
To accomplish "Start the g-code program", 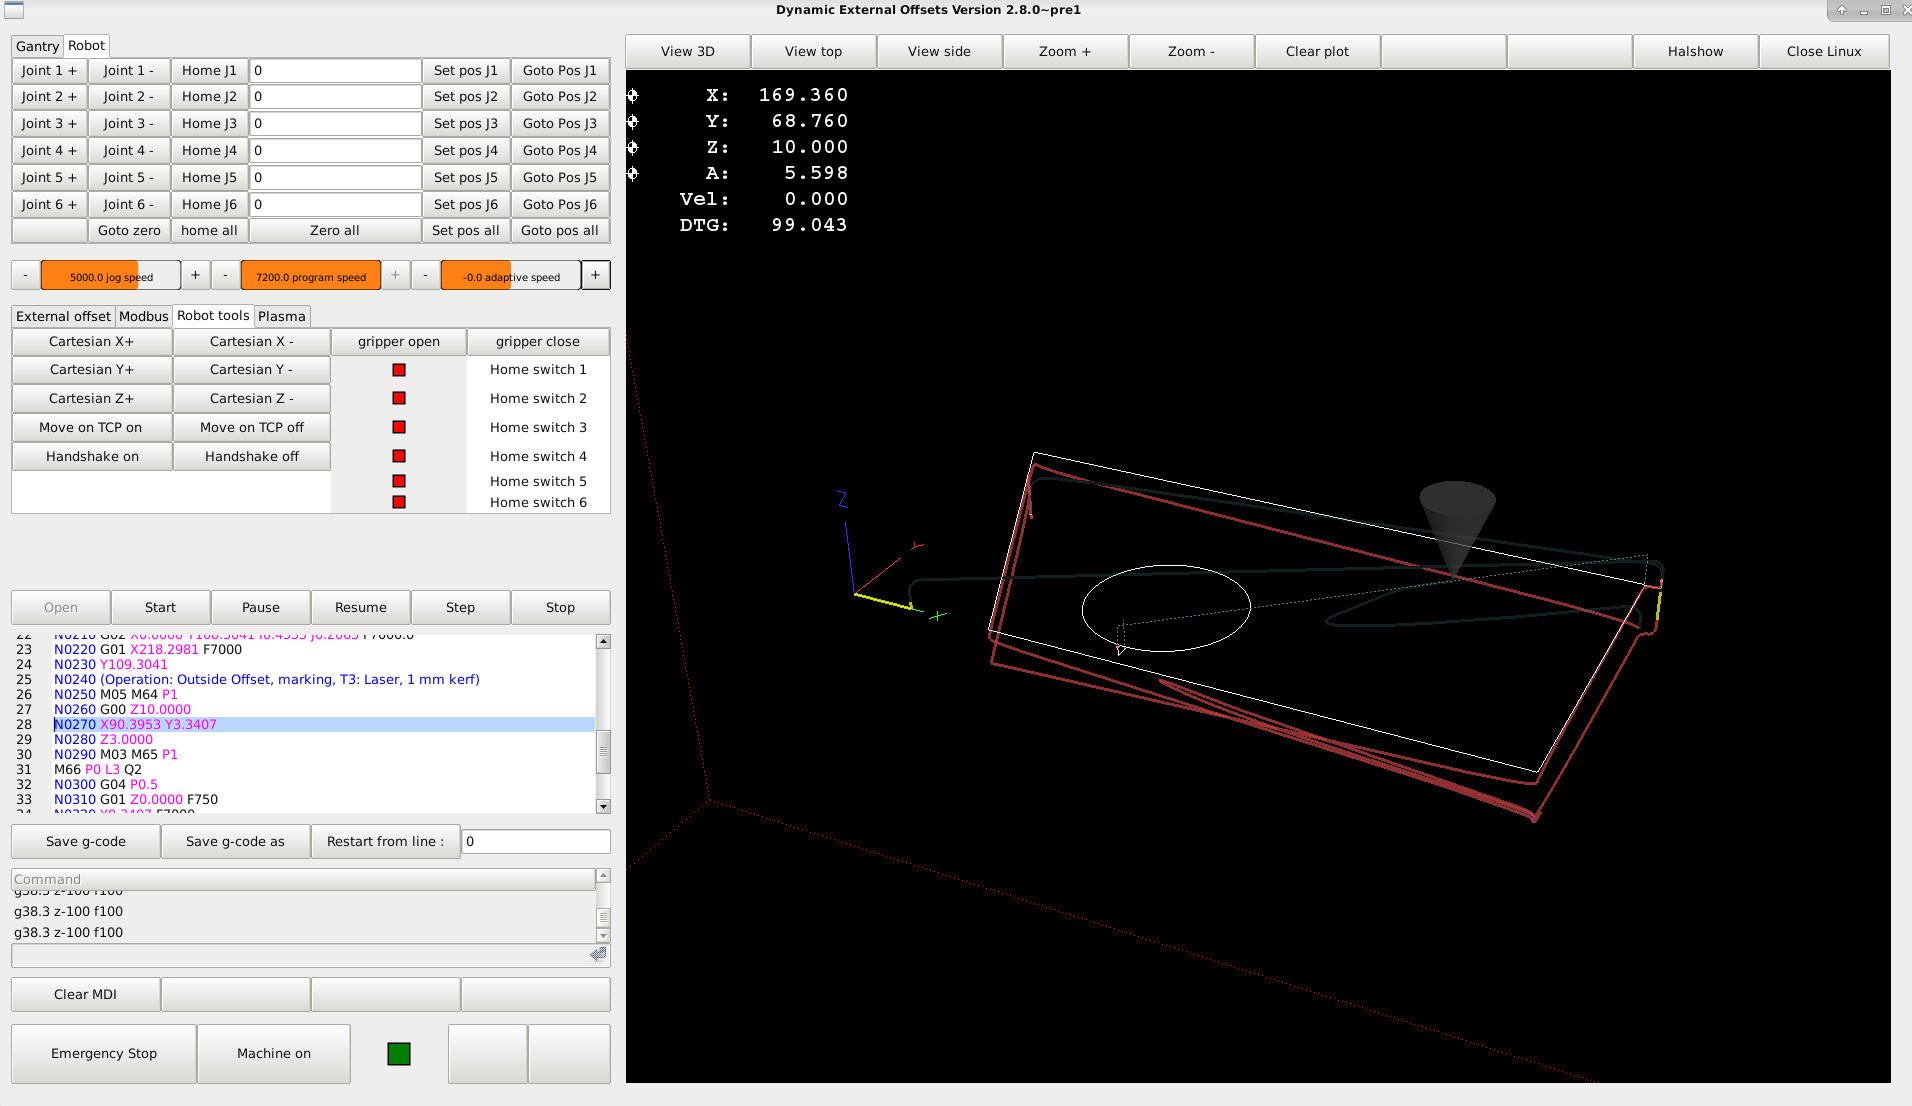I will [160, 607].
